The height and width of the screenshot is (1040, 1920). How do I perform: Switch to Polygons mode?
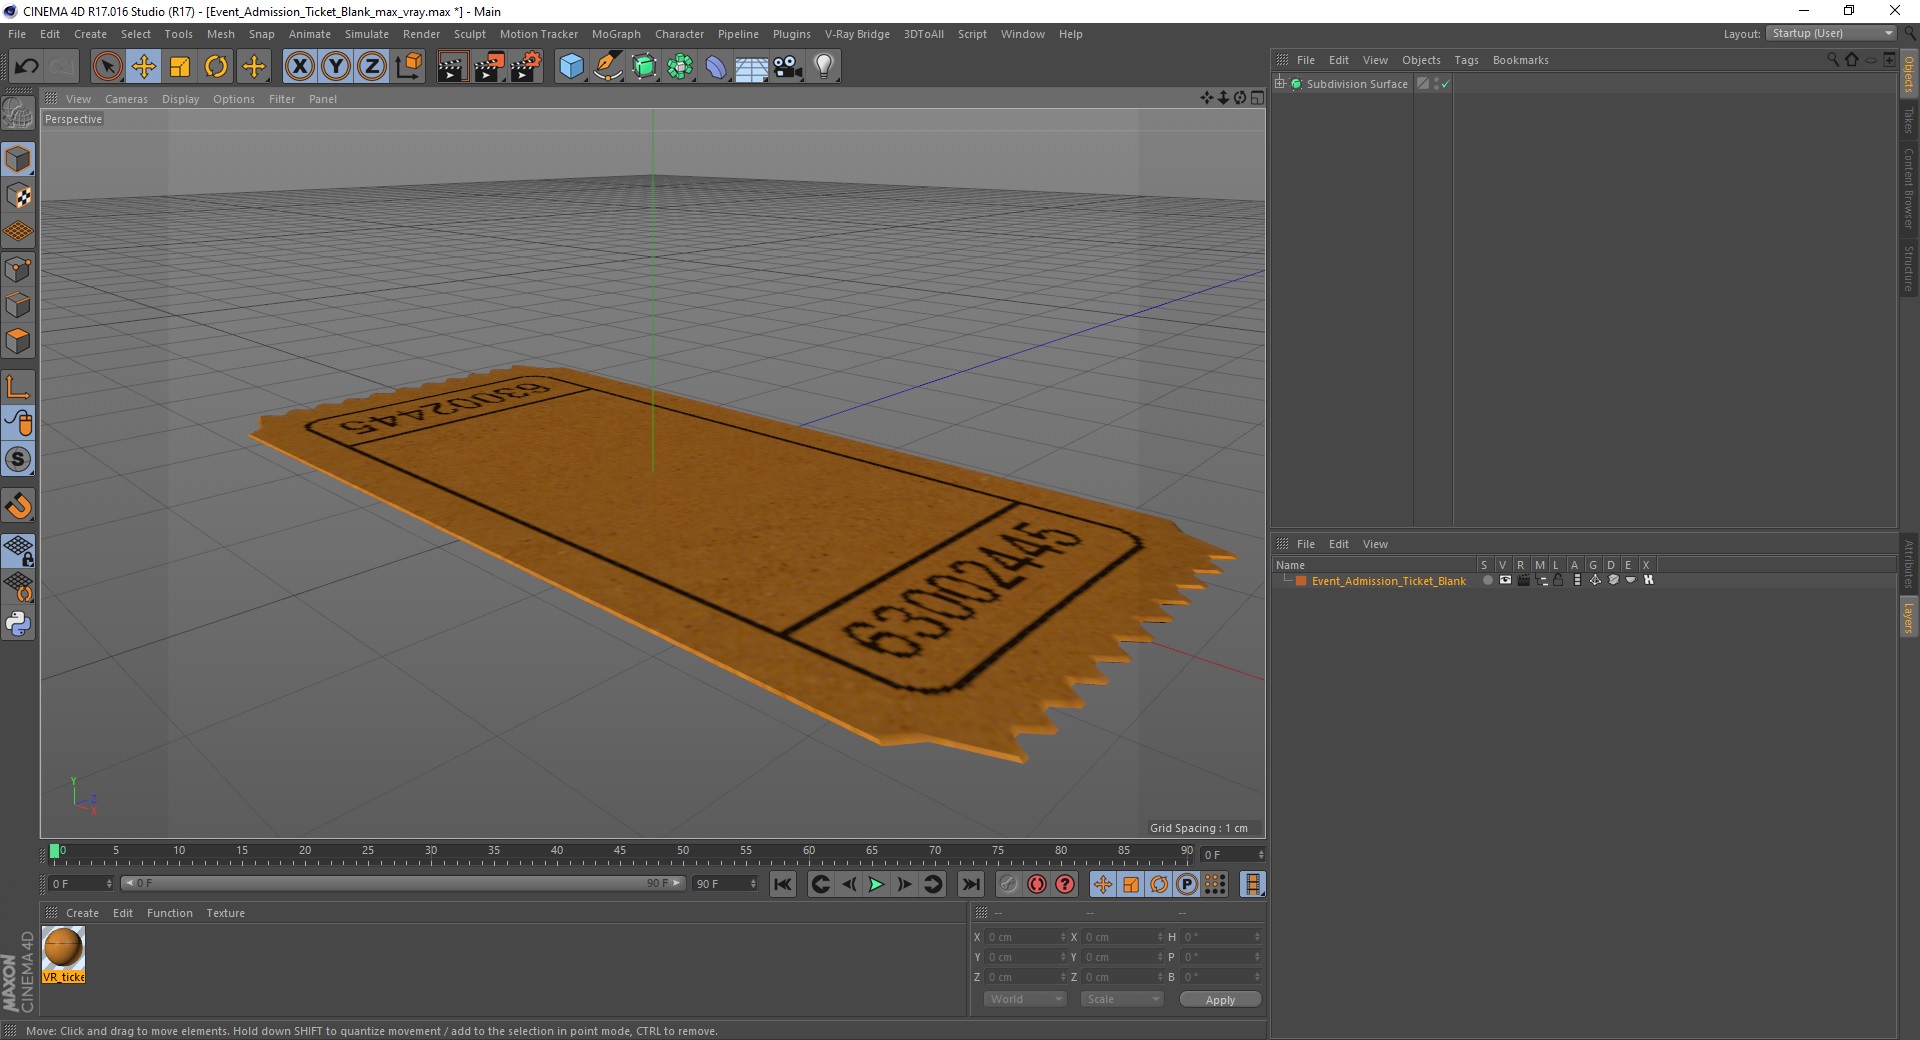pyautogui.click(x=18, y=341)
